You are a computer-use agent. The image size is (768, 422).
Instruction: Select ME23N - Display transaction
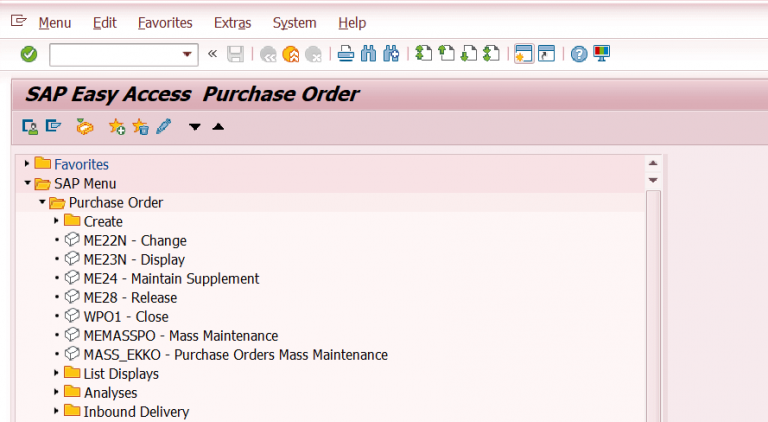(x=133, y=260)
